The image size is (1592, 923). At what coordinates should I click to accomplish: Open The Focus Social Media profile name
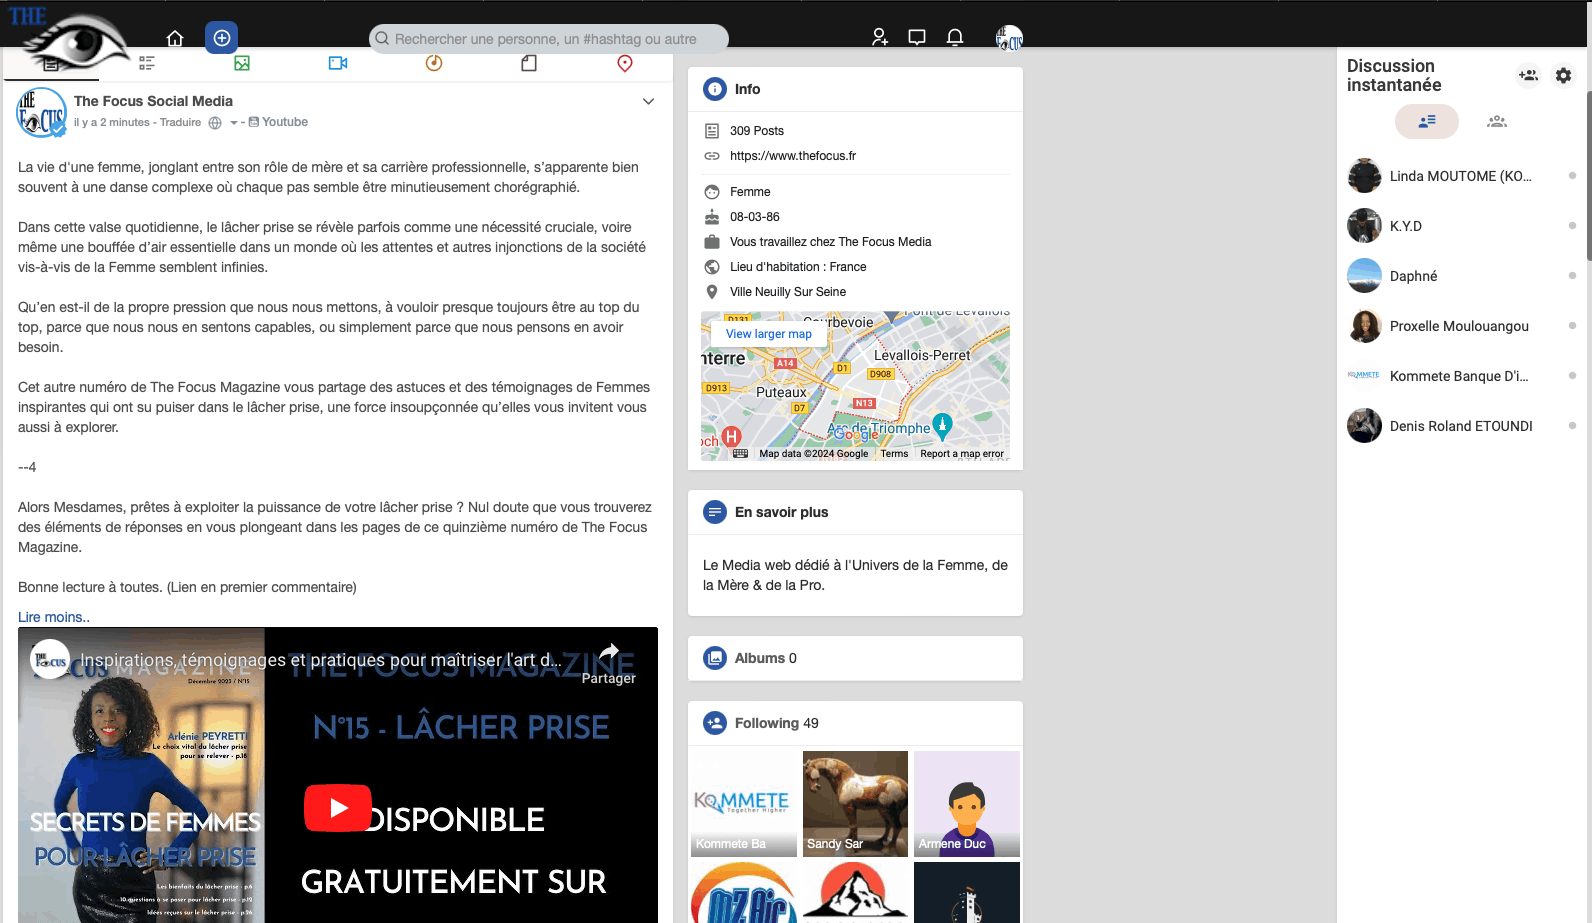(x=153, y=101)
